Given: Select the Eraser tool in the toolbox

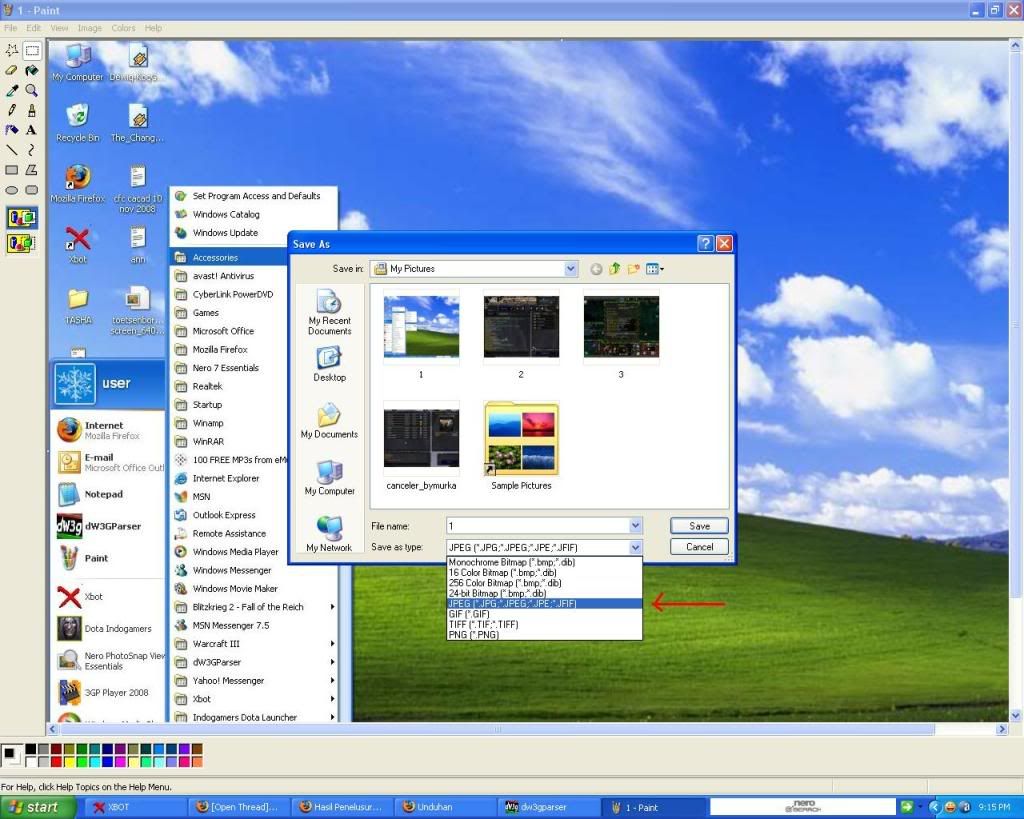Looking at the screenshot, I should pos(11,70).
